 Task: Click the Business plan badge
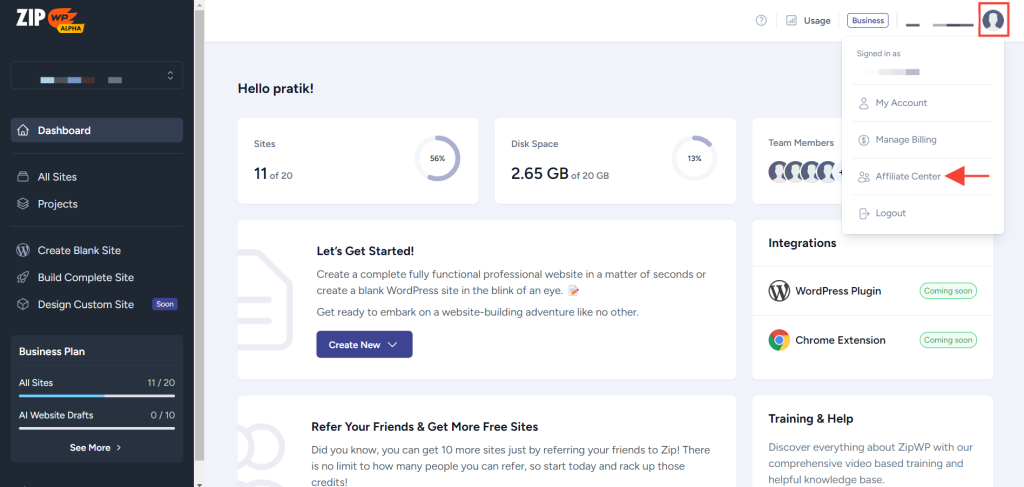point(867,20)
